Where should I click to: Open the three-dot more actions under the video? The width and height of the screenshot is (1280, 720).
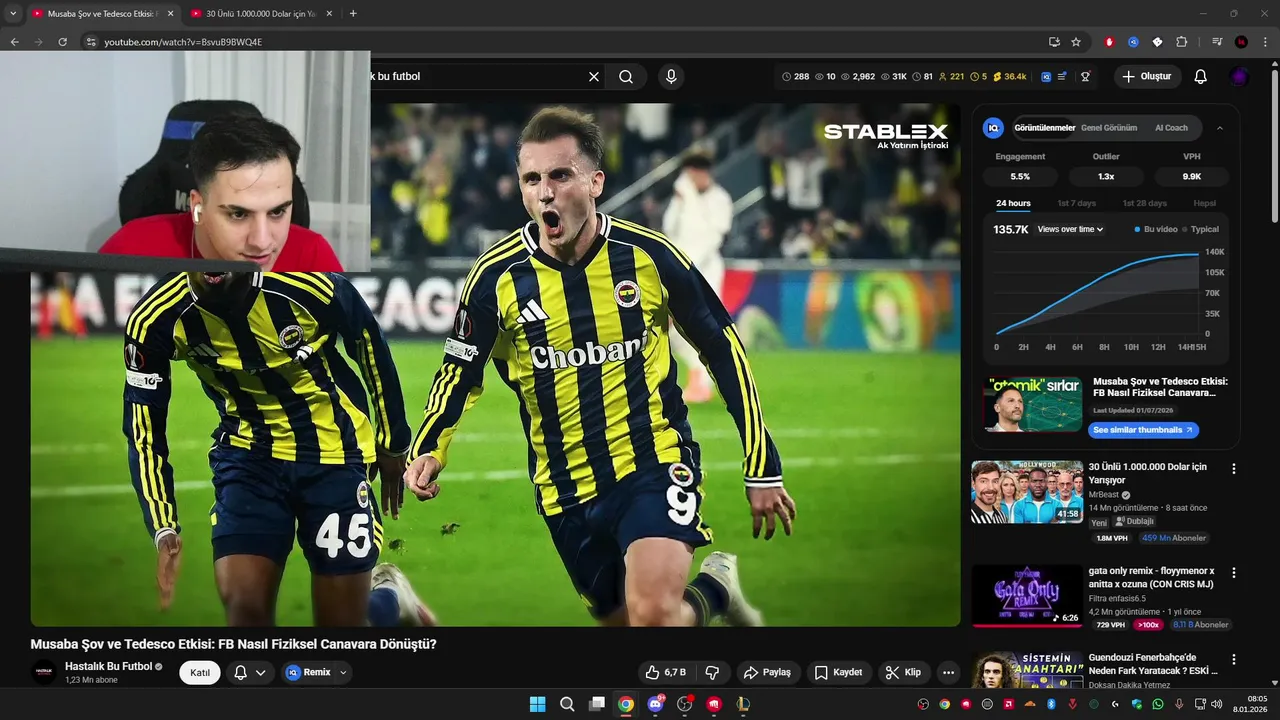pyautogui.click(x=948, y=672)
